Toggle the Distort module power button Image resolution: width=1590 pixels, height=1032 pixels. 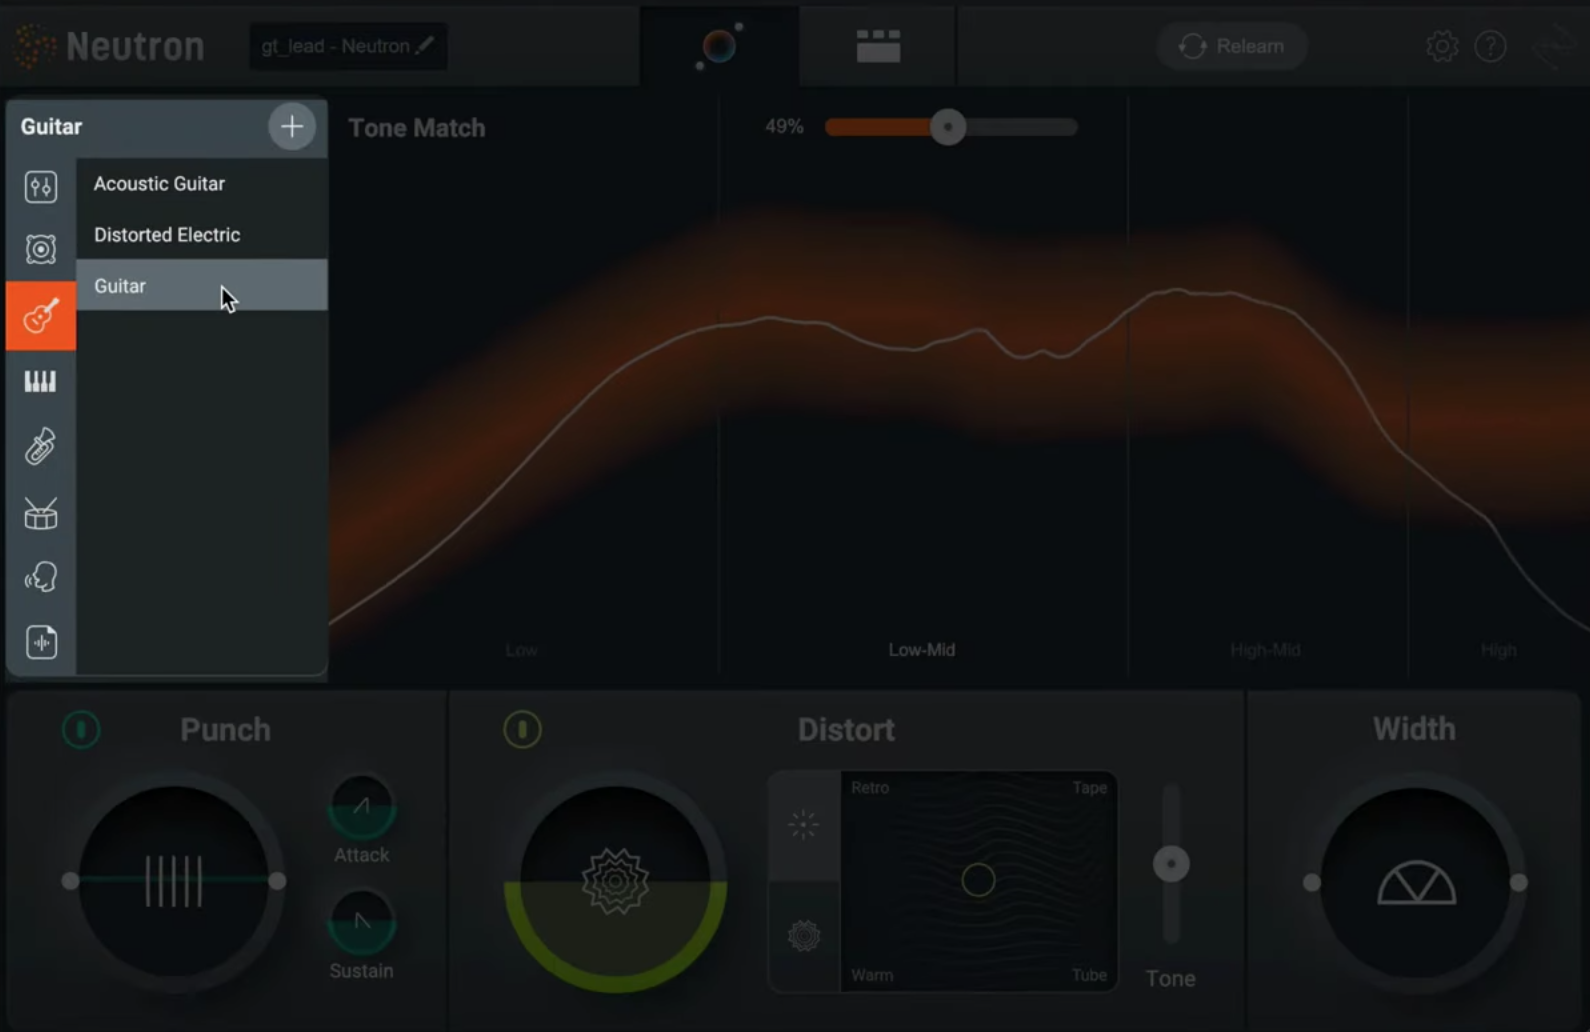(522, 729)
